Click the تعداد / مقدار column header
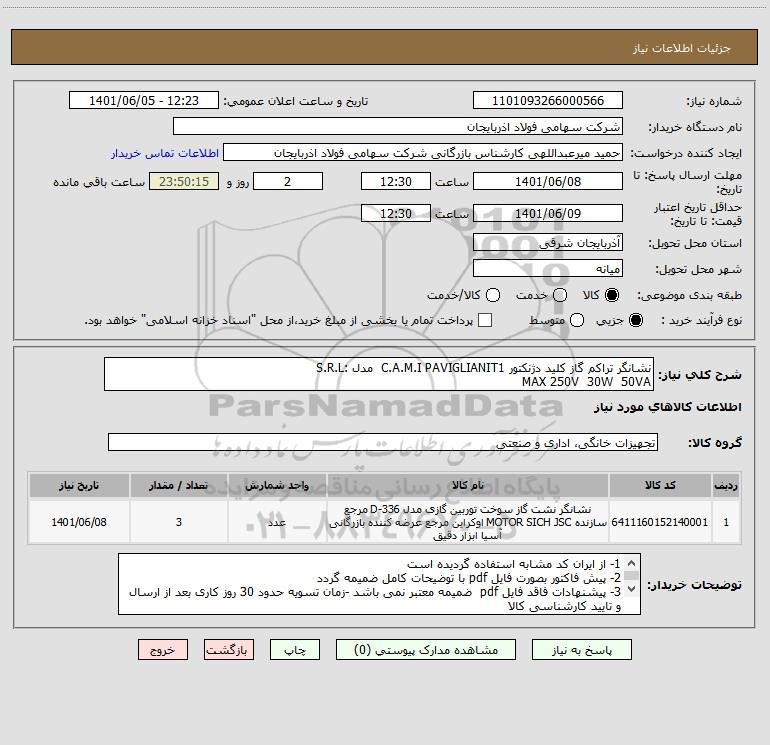 (x=179, y=486)
